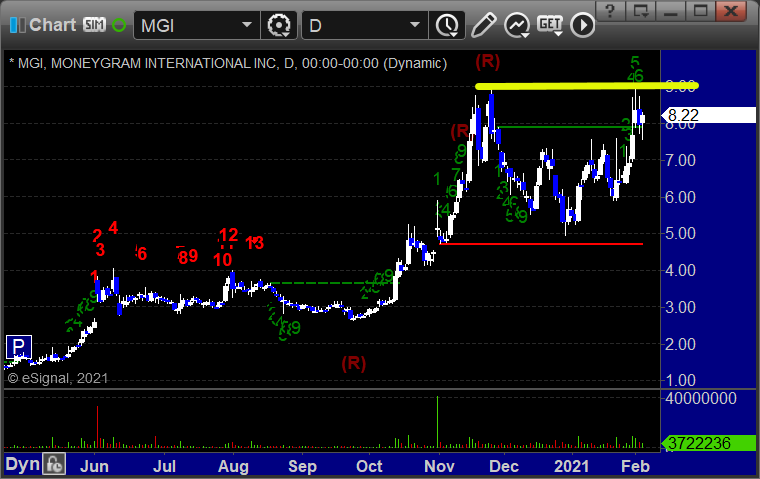Image resolution: width=760 pixels, height=479 pixels.
Task: Open the help question mark button
Action: point(610,11)
